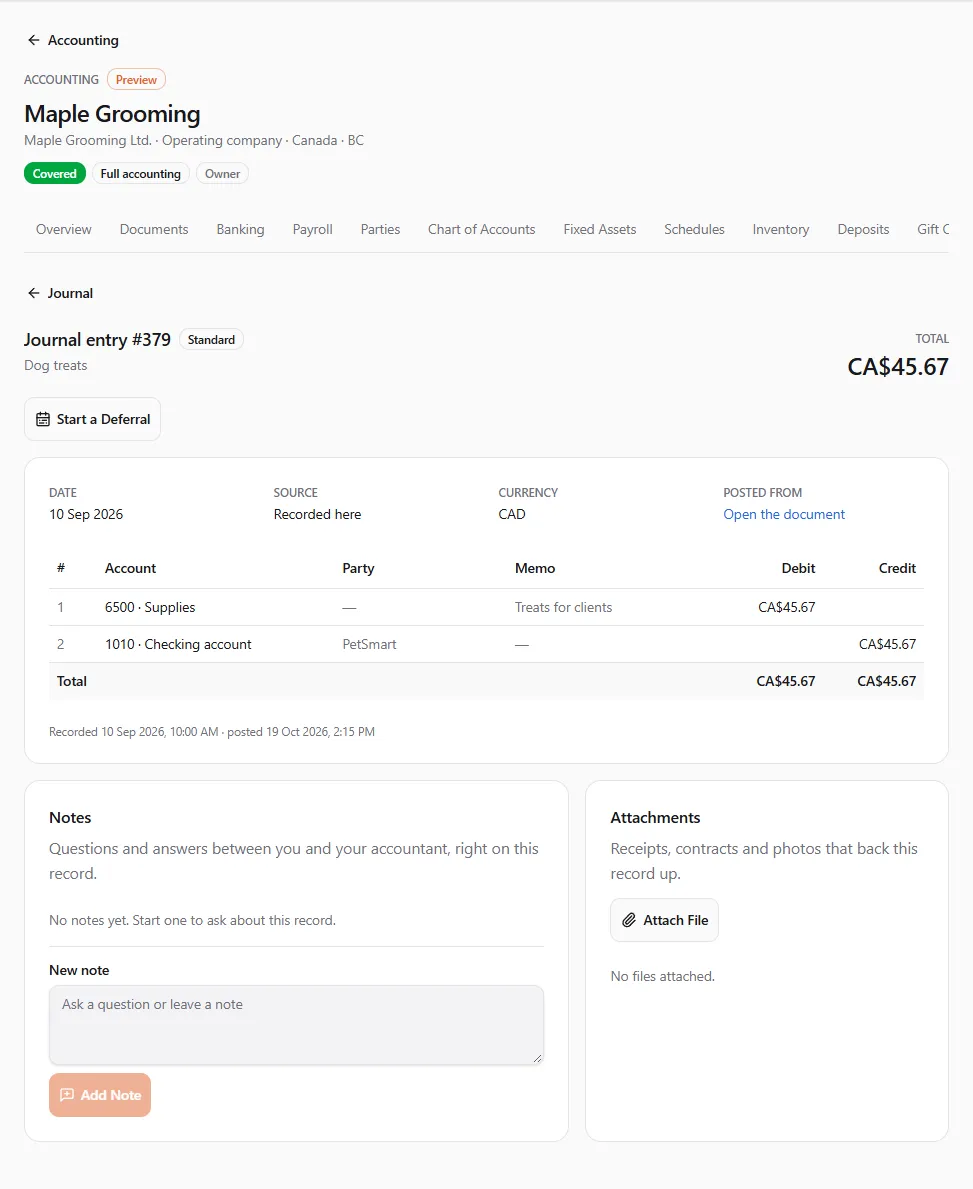Image resolution: width=973 pixels, height=1189 pixels.
Task: Click the Maple Grooming title
Action: pyautogui.click(x=112, y=114)
